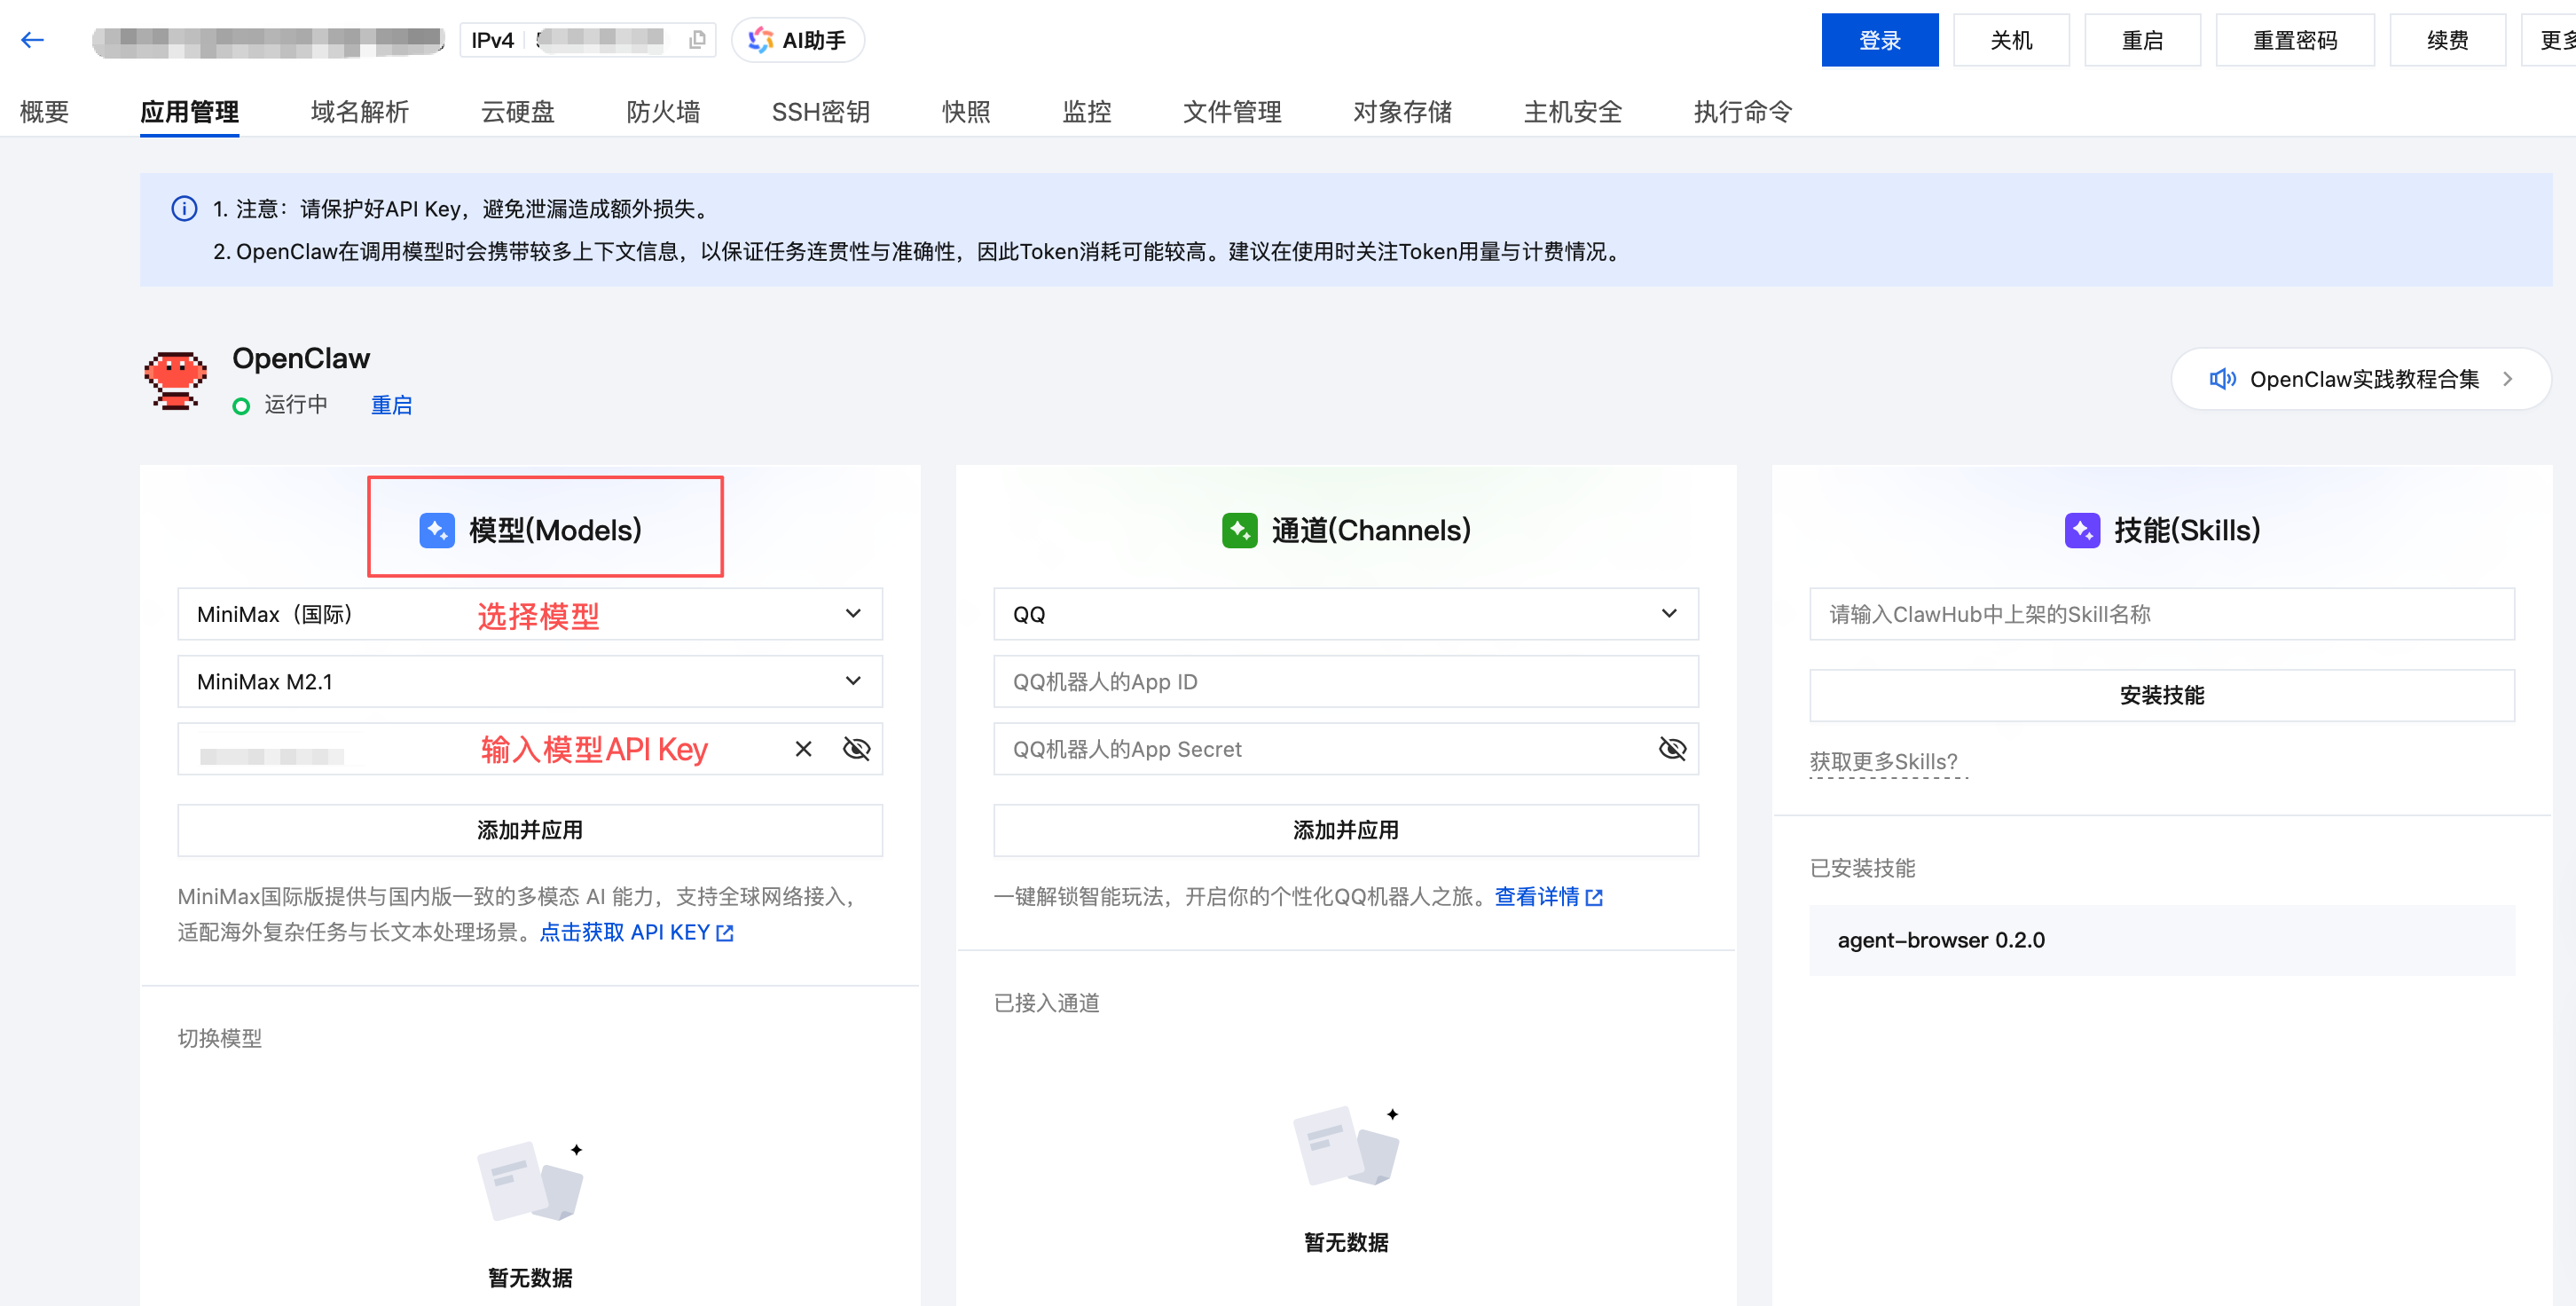Viewport: 2576px width, 1306px height.
Task: Click the info icon in the notice banner
Action: click(184, 209)
